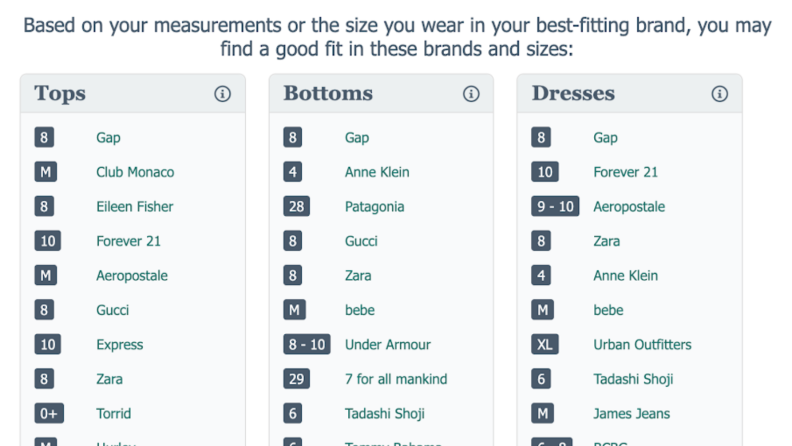Click Anne Klein in Dresses list

pyautogui.click(x=625, y=276)
